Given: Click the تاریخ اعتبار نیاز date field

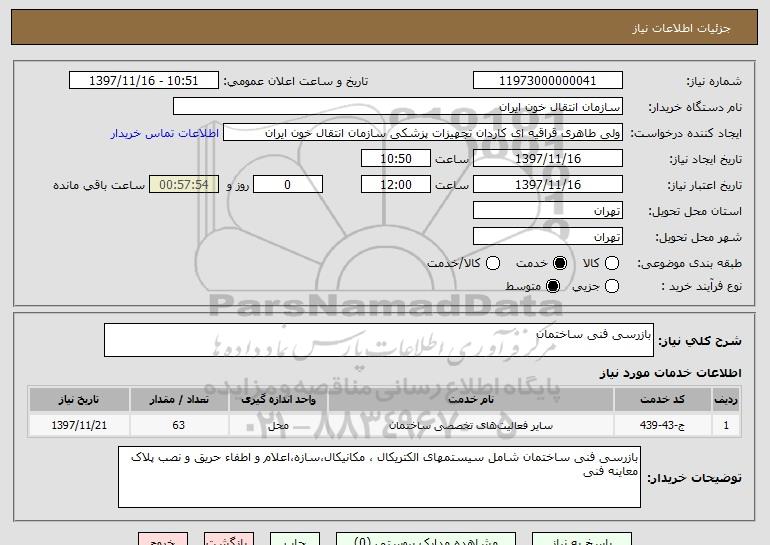Looking at the screenshot, I should tap(548, 185).
